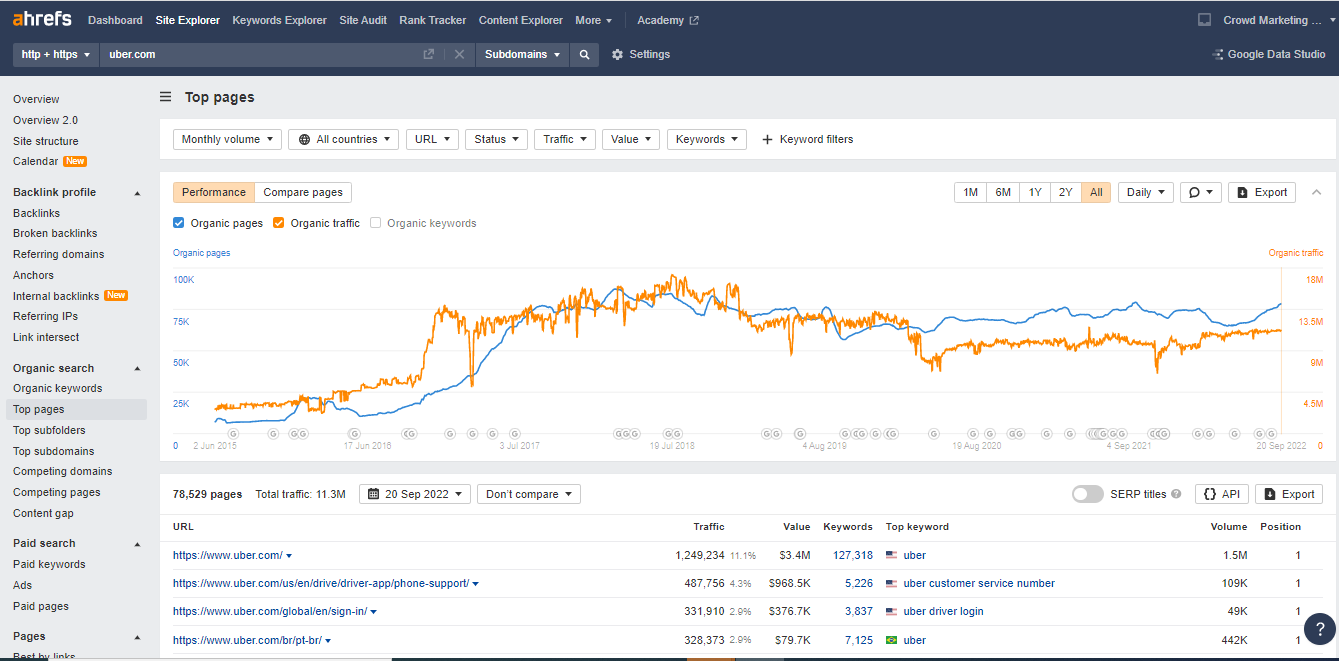Export the top pages report
The image size is (1339, 661).
click(1288, 493)
